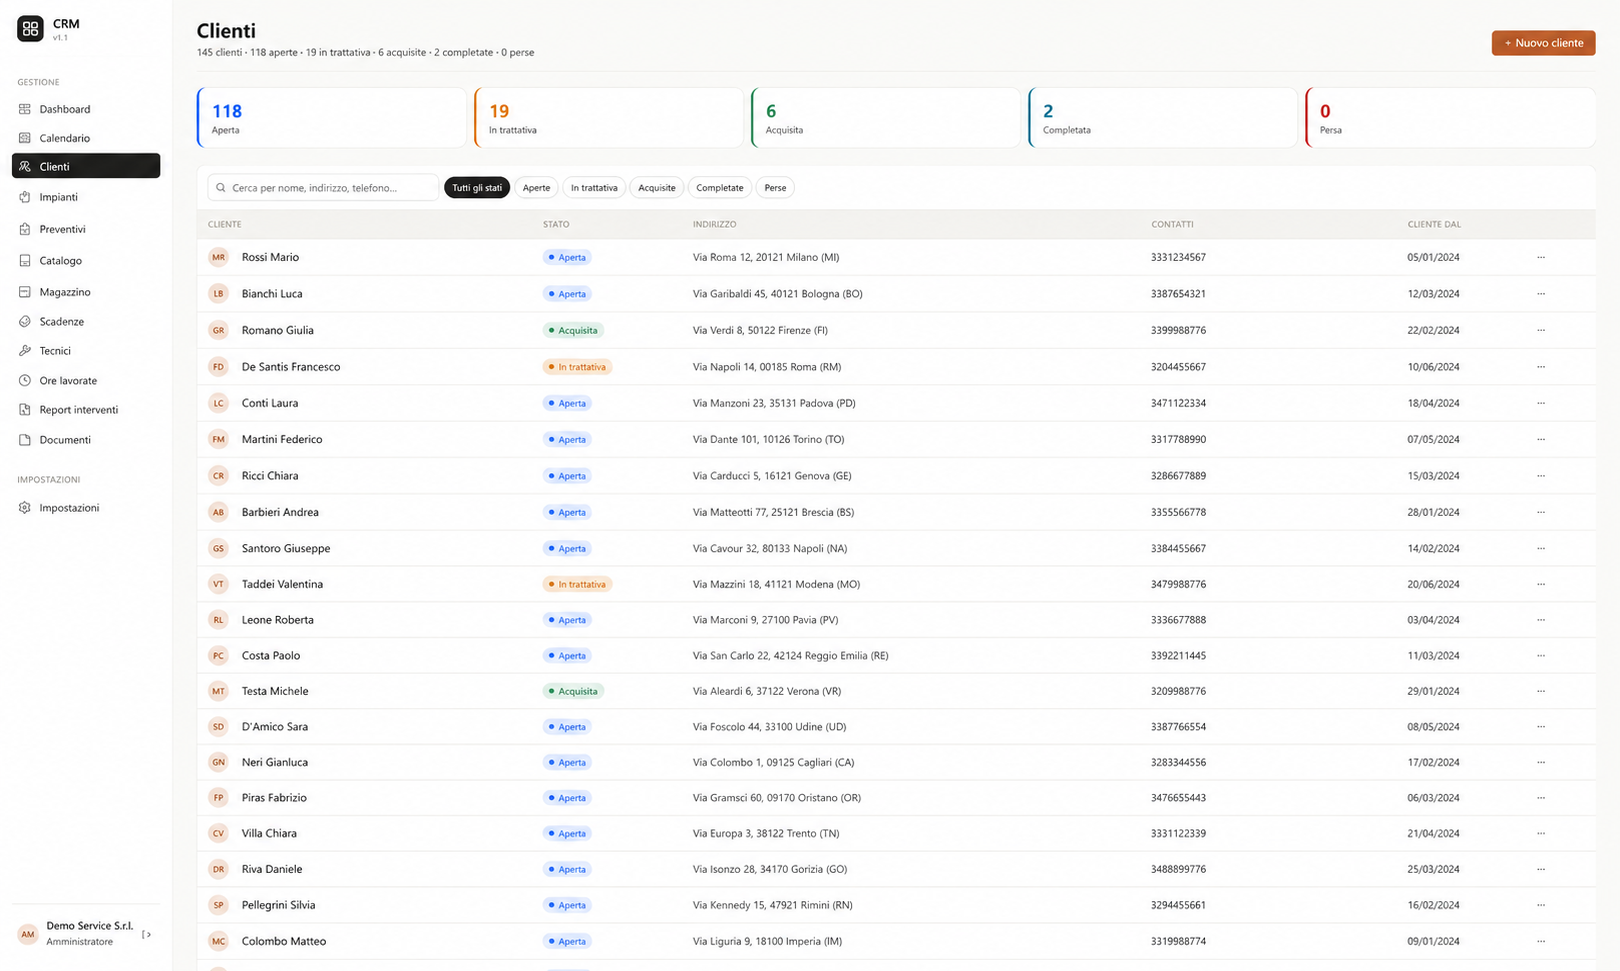Click the Acquisita badge for Testa Michele
1620x971 pixels.
(573, 691)
